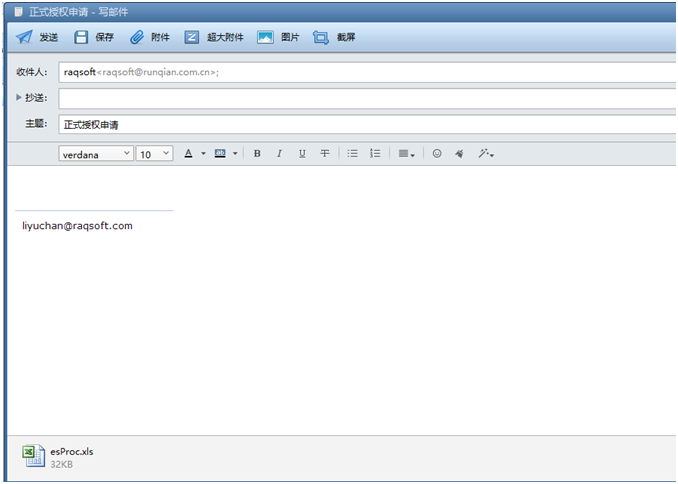Click the 32KB attachment size text
The height and width of the screenshot is (484, 678).
(61, 465)
